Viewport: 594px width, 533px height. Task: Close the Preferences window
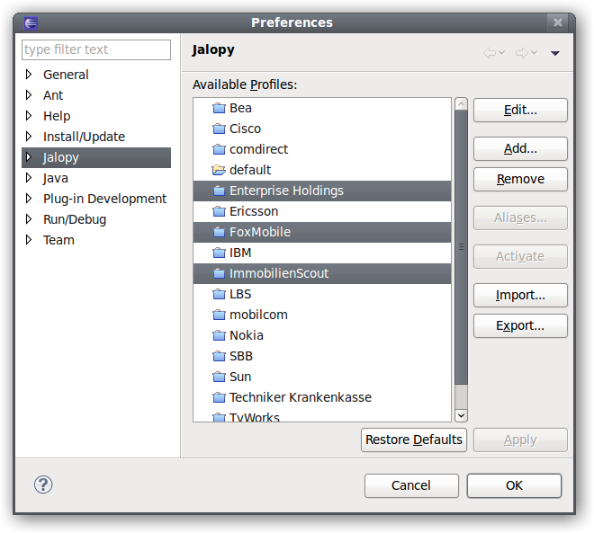(x=558, y=23)
